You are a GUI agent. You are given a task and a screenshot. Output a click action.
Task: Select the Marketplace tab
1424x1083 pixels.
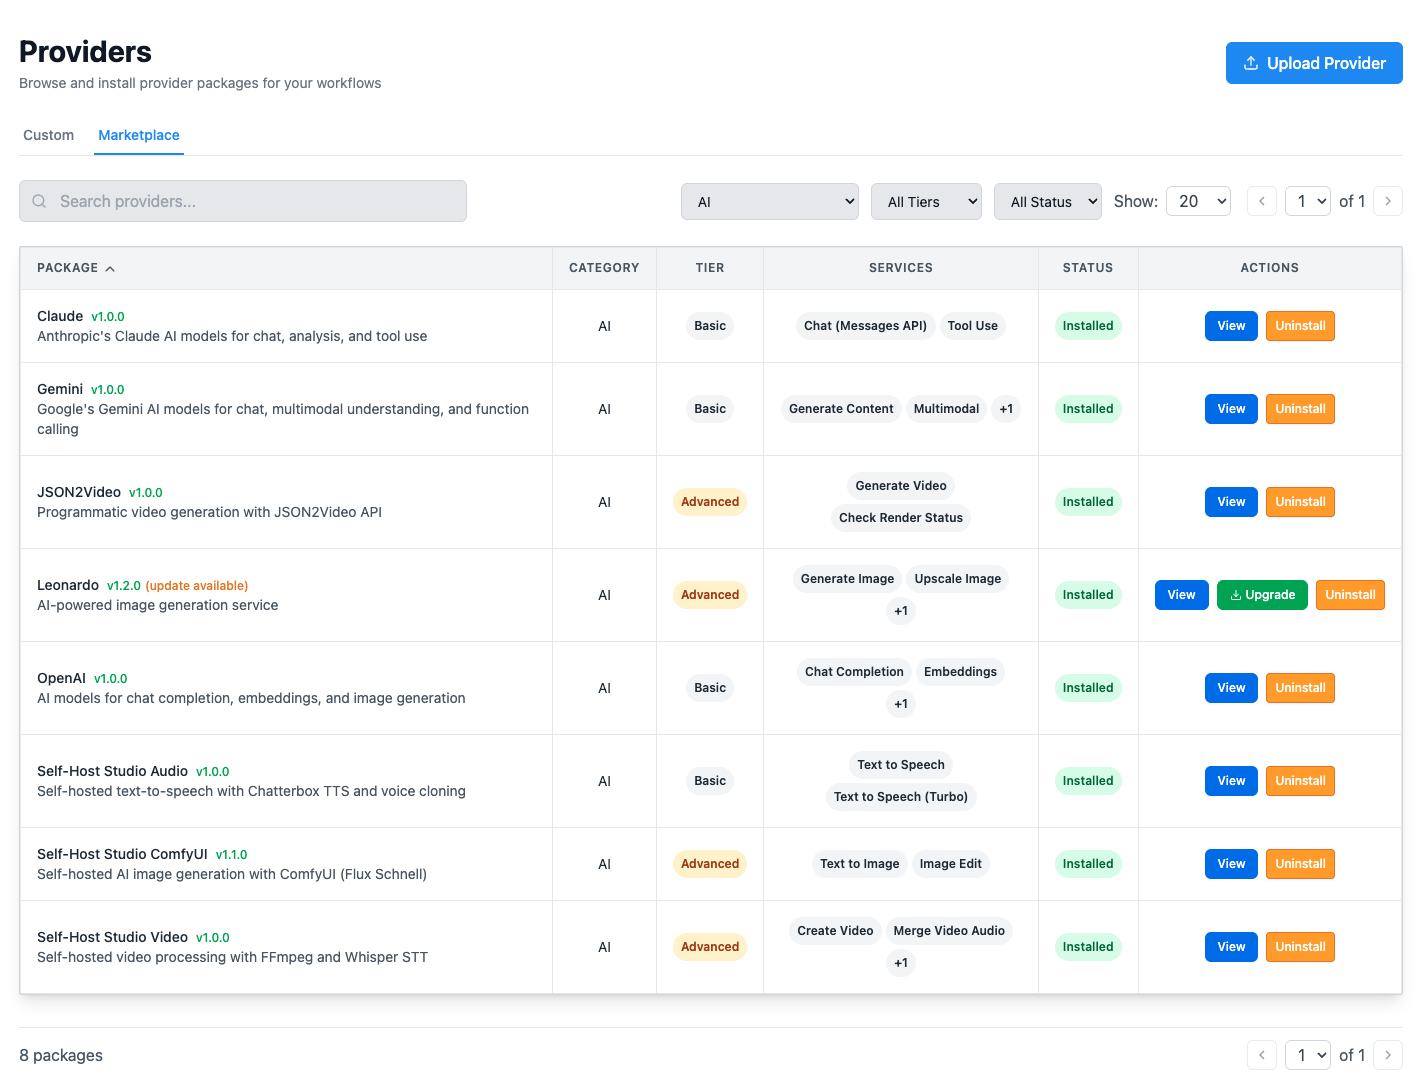(x=138, y=135)
